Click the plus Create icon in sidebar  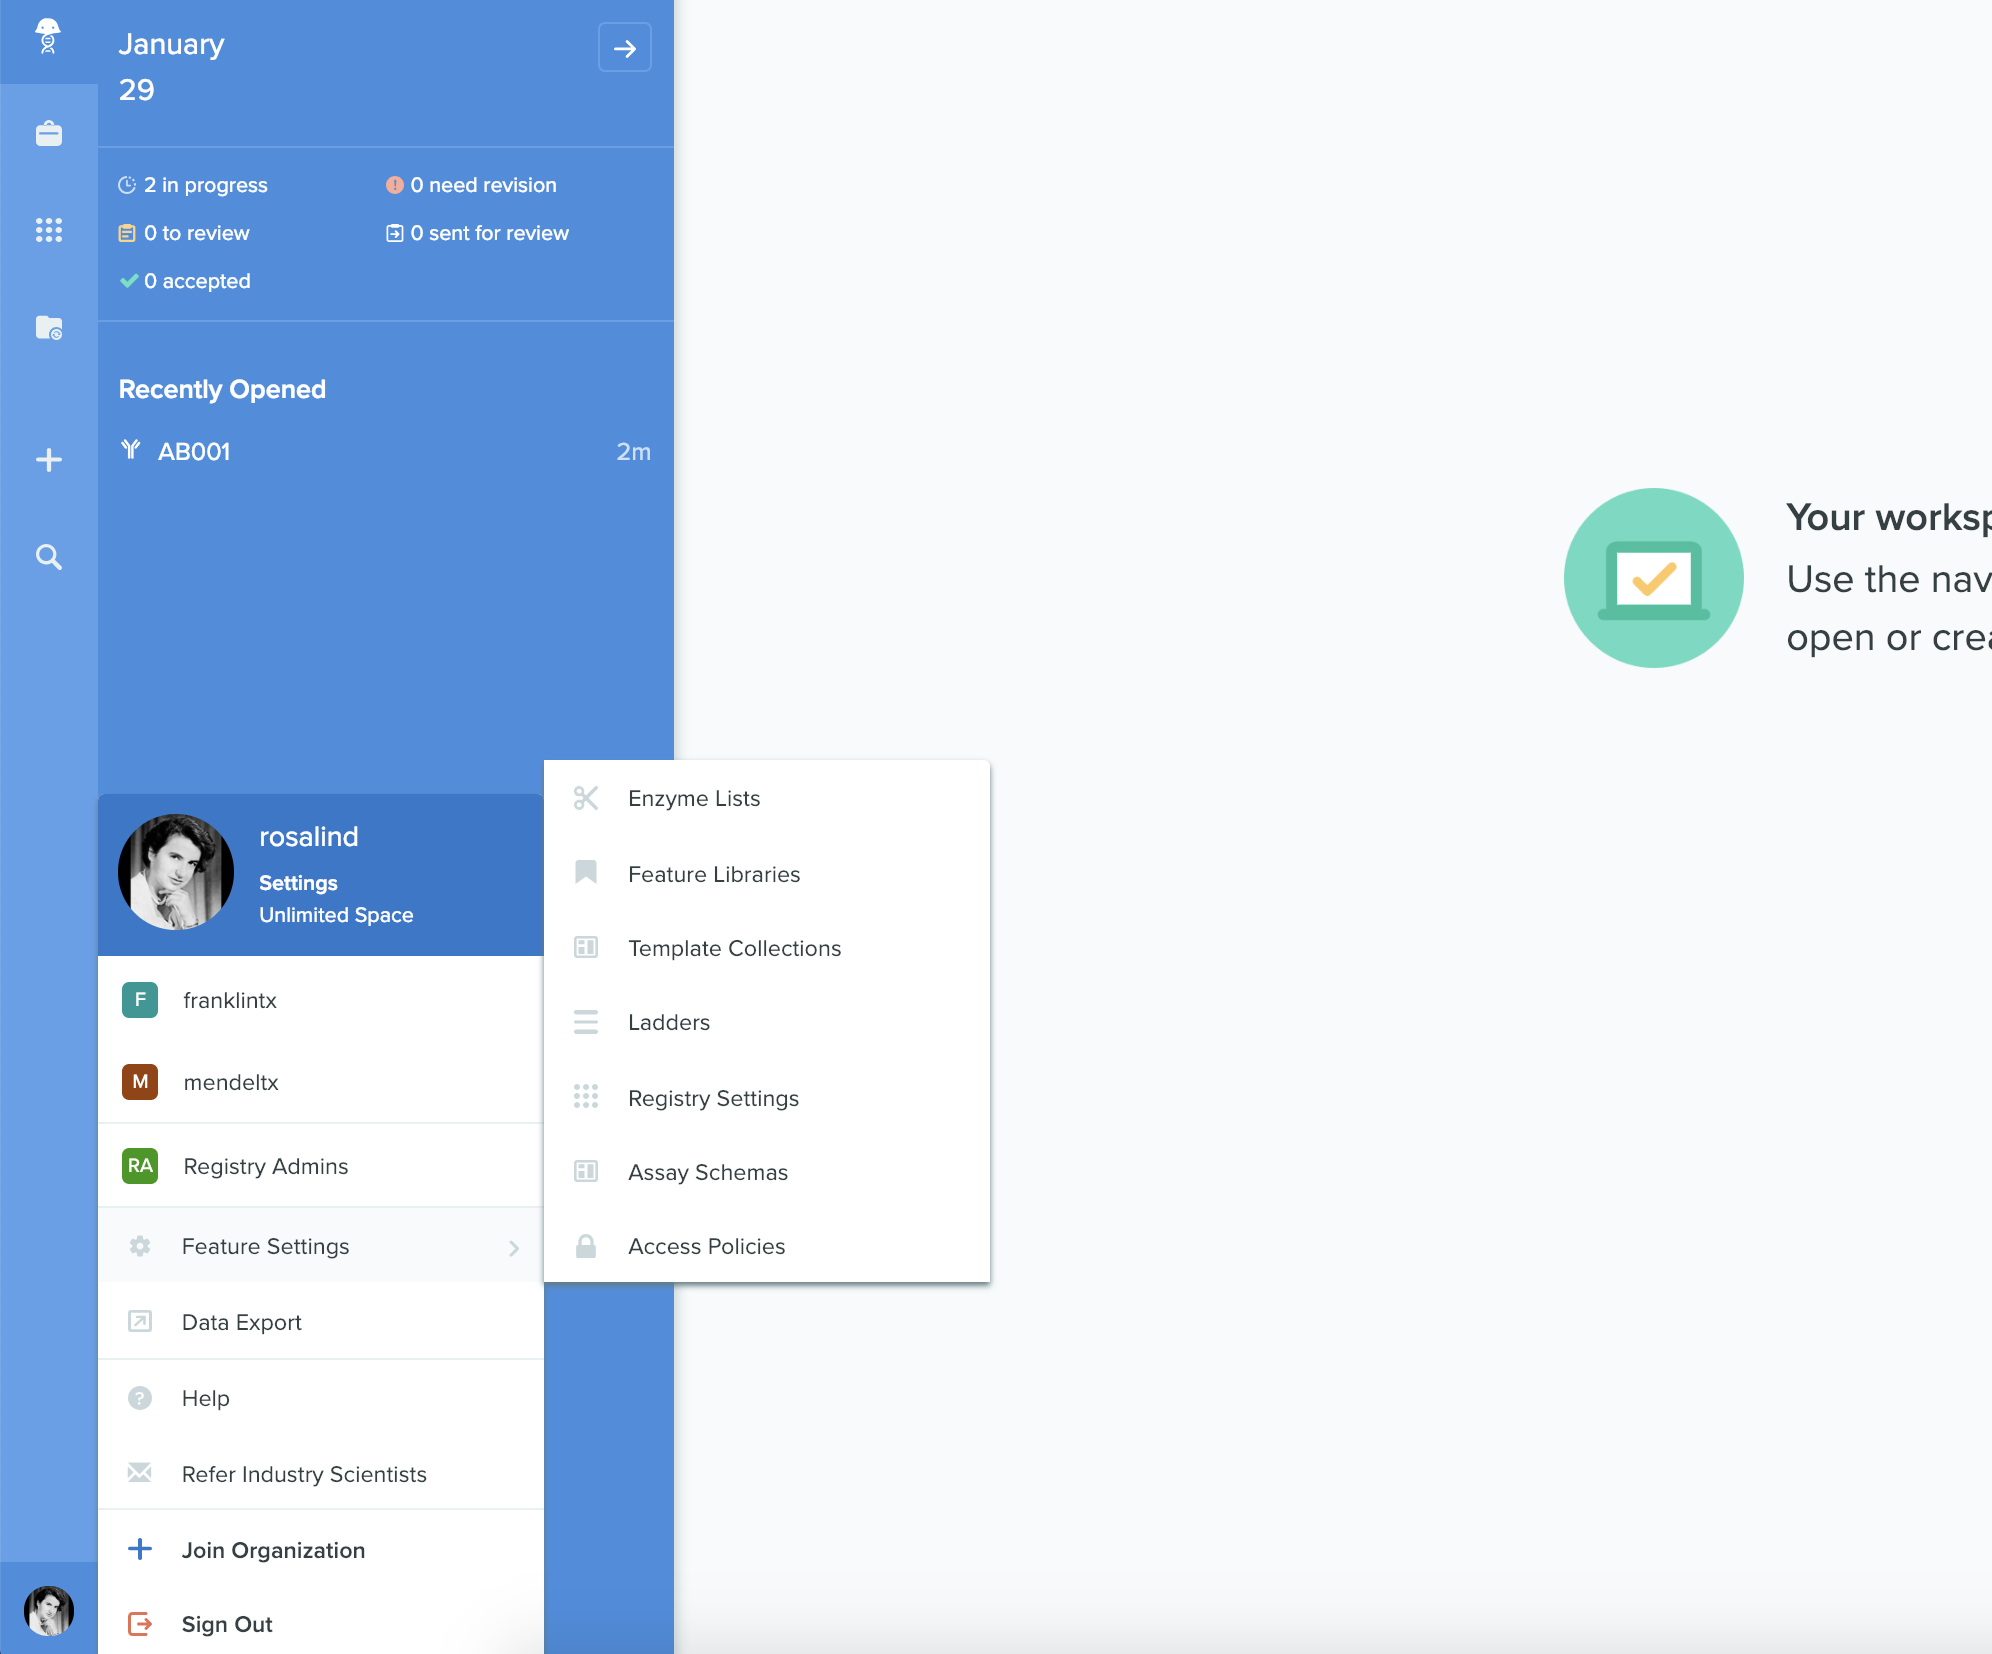click(49, 460)
